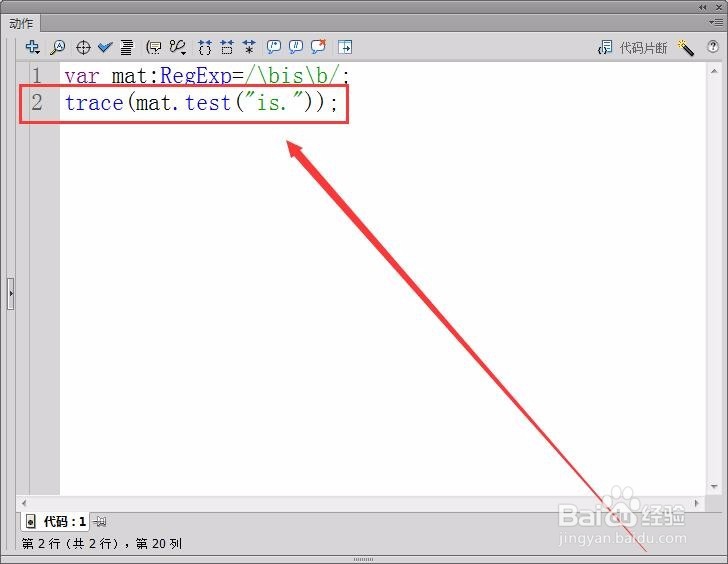Collapse panel to icons double-arrow
This screenshot has height=564, width=728.
(x=702, y=7)
